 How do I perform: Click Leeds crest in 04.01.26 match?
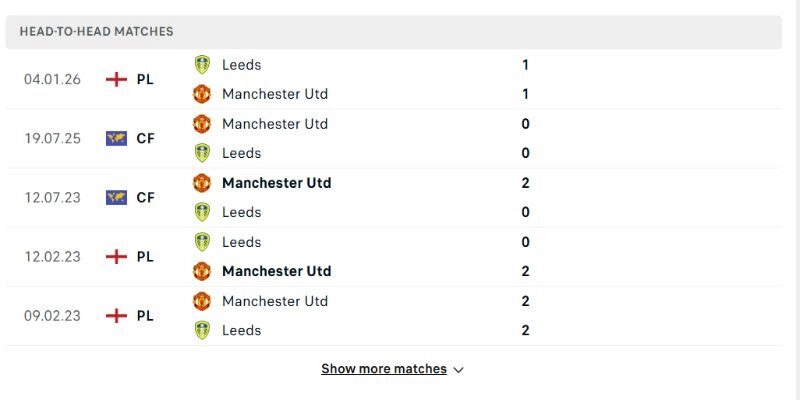[x=202, y=65]
